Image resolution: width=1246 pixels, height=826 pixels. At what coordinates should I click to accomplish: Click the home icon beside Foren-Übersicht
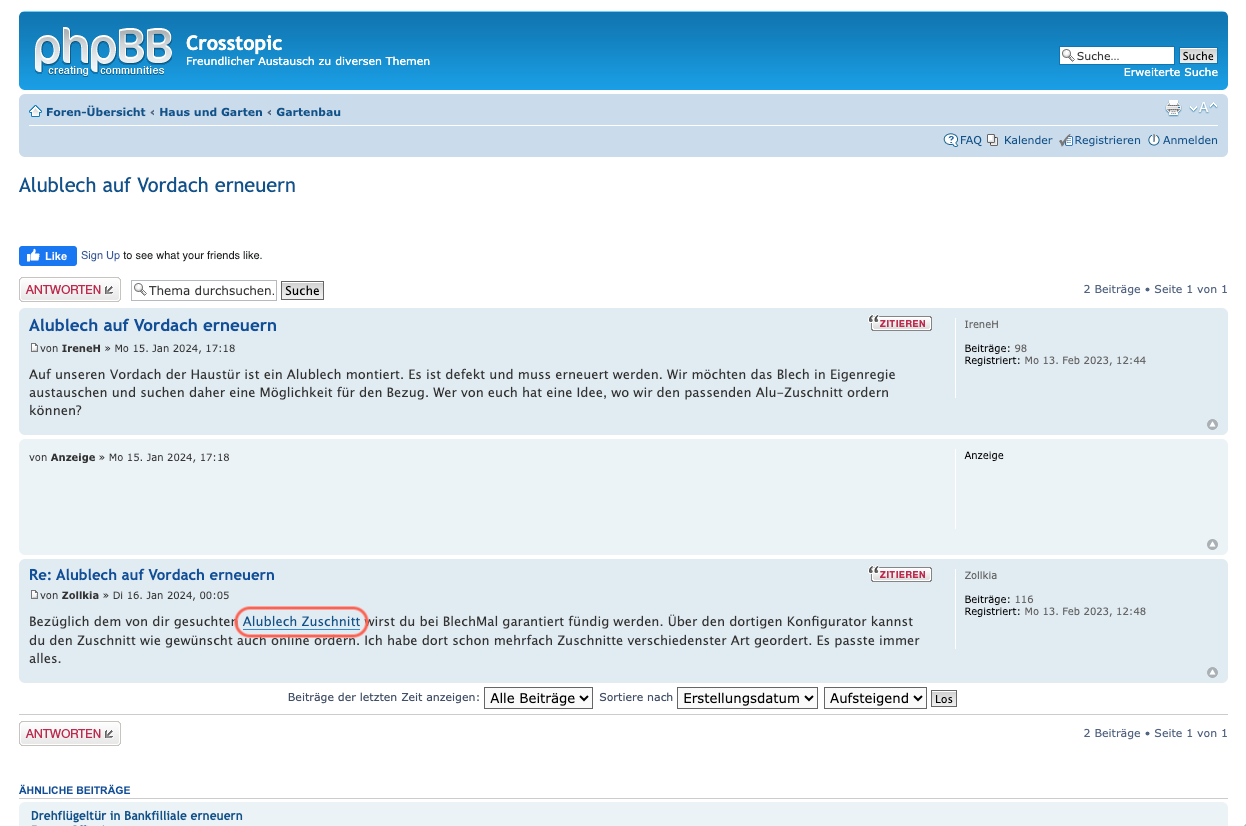[34, 111]
